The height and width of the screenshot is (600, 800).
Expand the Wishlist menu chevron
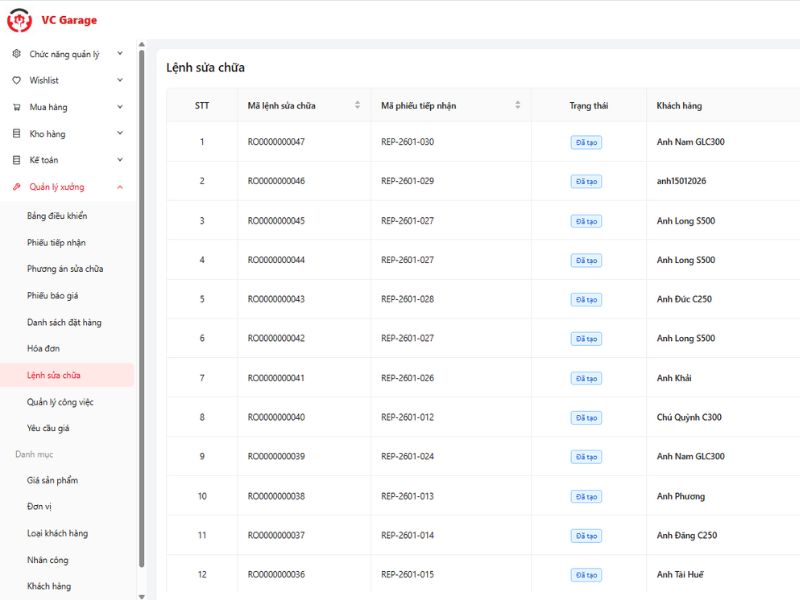click(120, 80)
